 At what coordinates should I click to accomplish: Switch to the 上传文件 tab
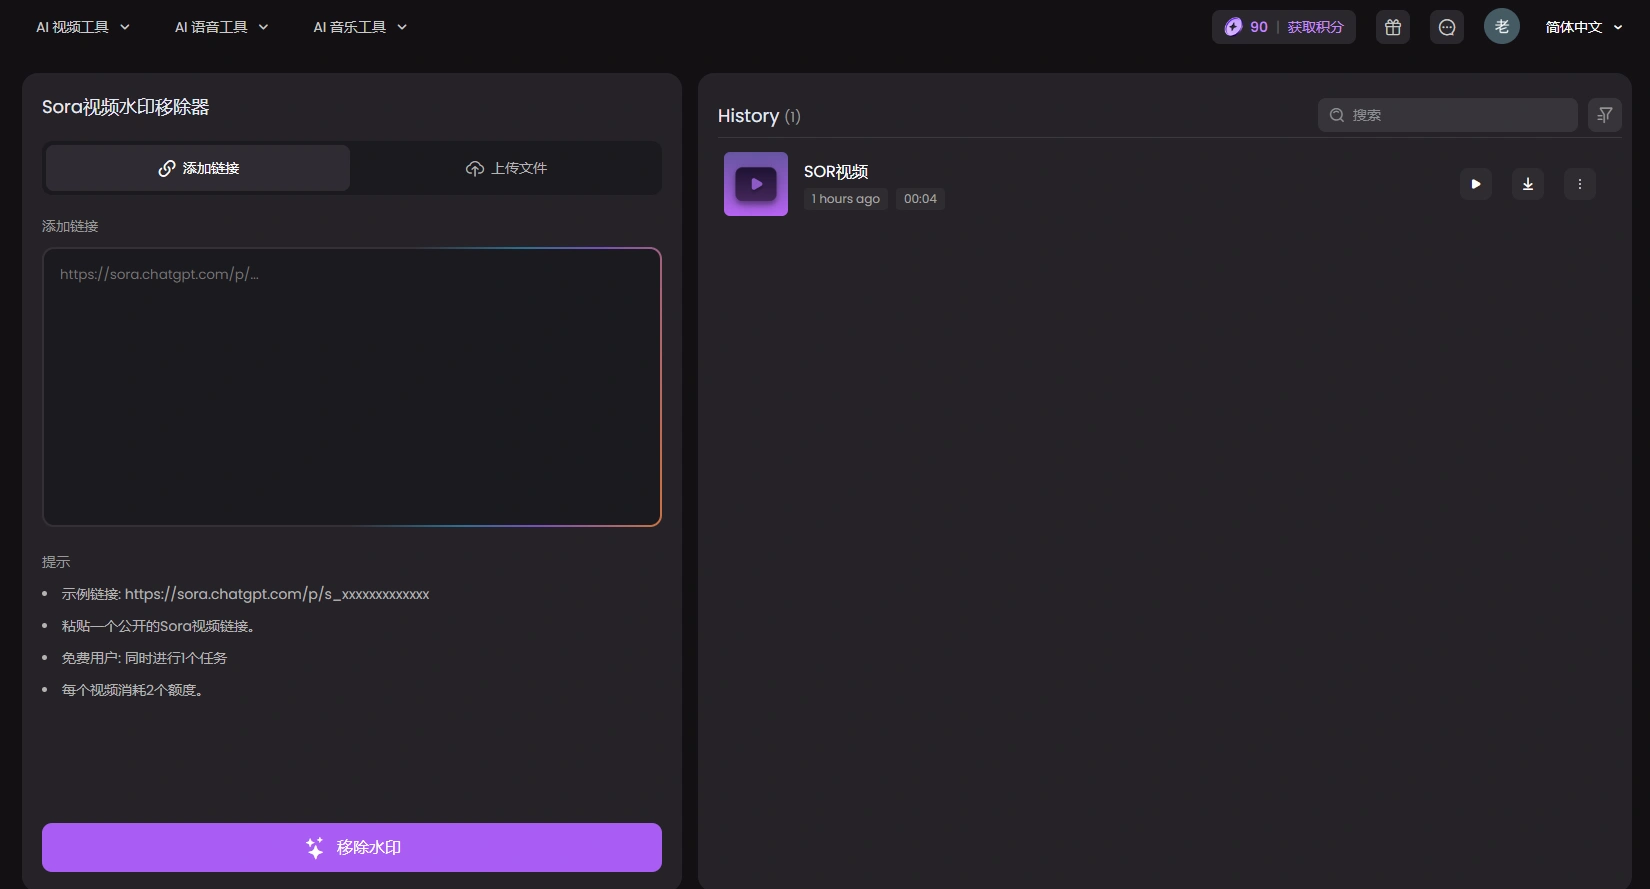point(506,168)
